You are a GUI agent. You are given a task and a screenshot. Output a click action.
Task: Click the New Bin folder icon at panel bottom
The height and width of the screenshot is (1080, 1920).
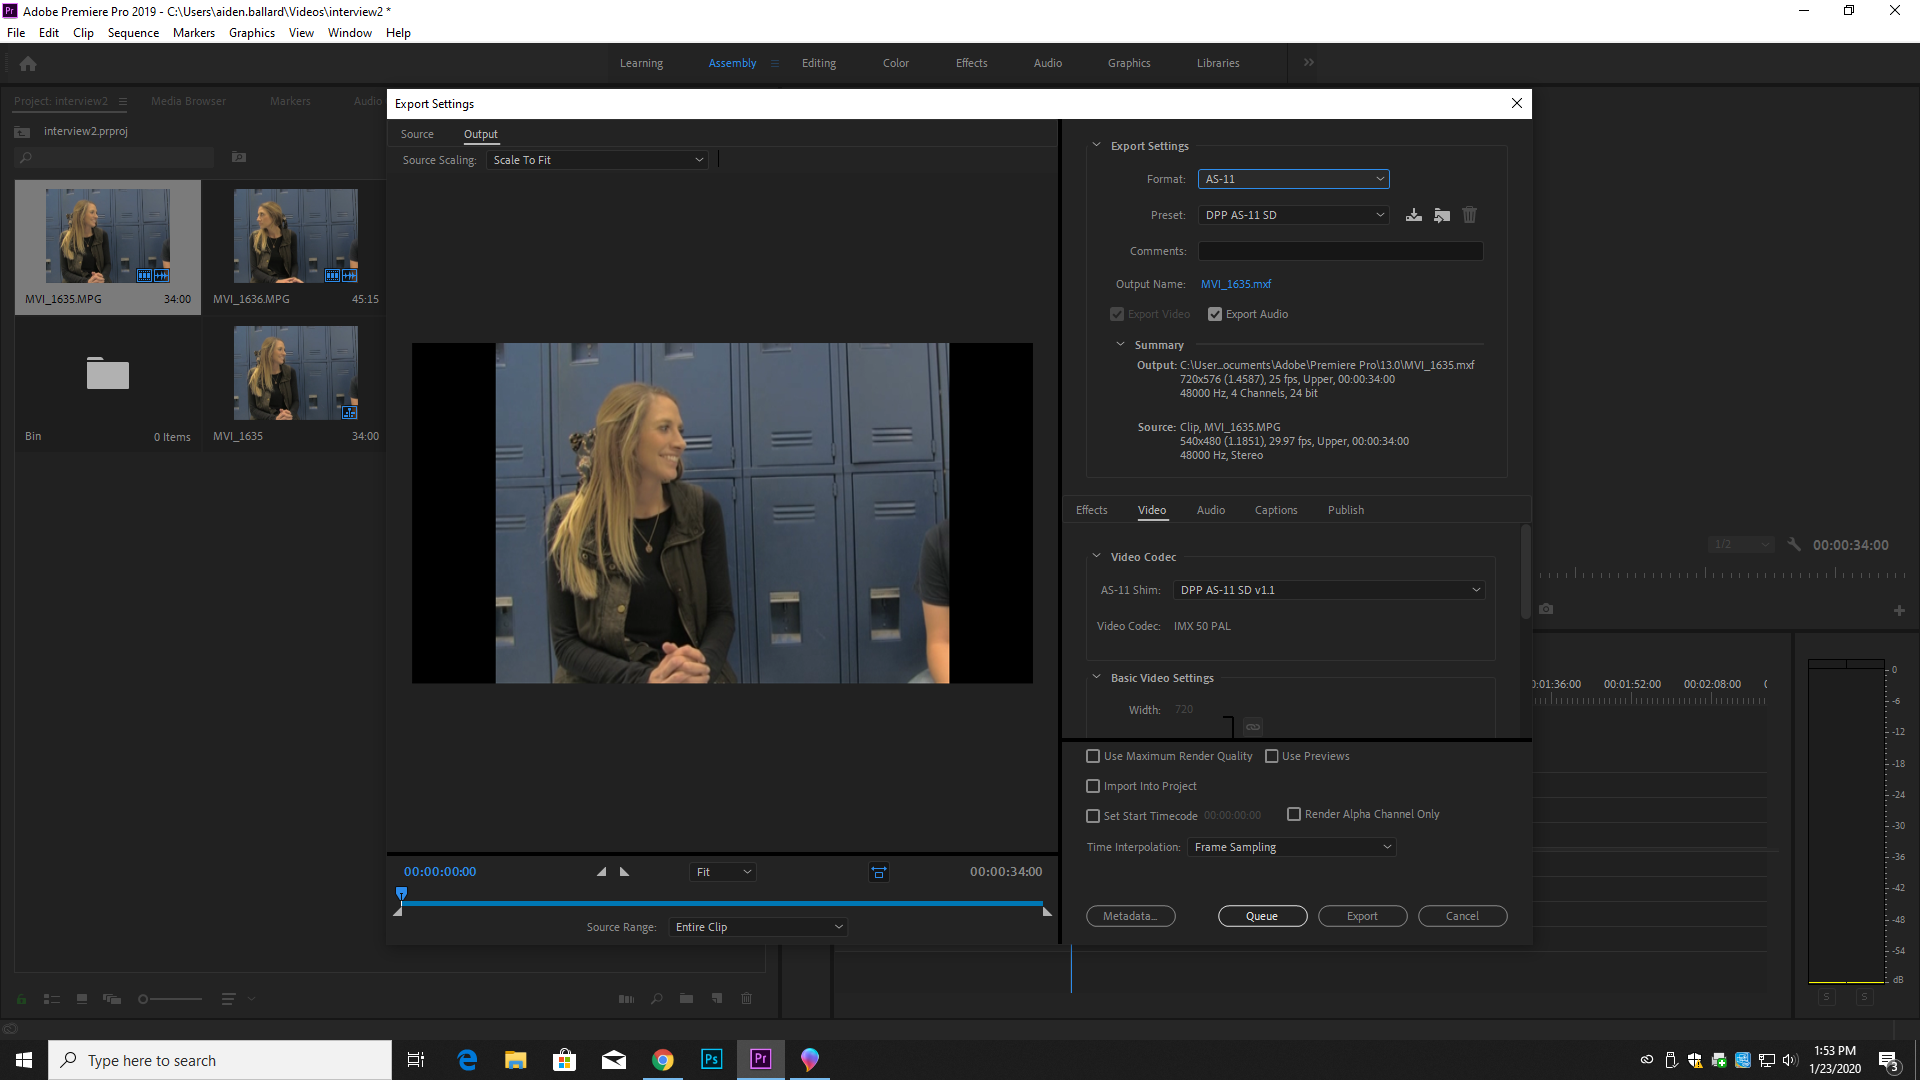point(686,998)
